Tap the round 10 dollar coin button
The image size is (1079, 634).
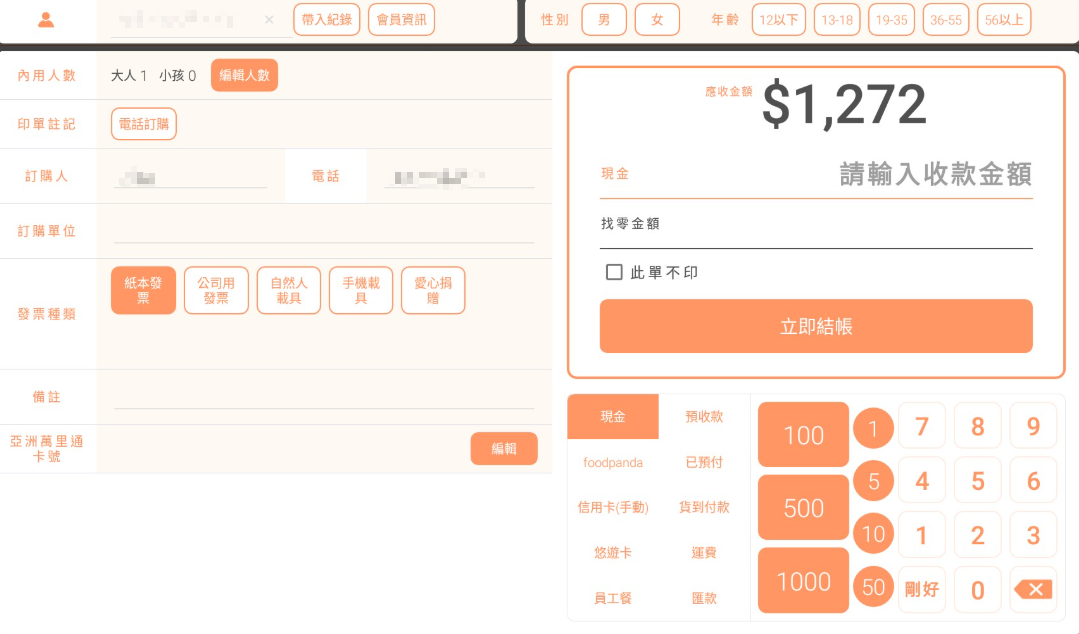(x=873, y=534)
